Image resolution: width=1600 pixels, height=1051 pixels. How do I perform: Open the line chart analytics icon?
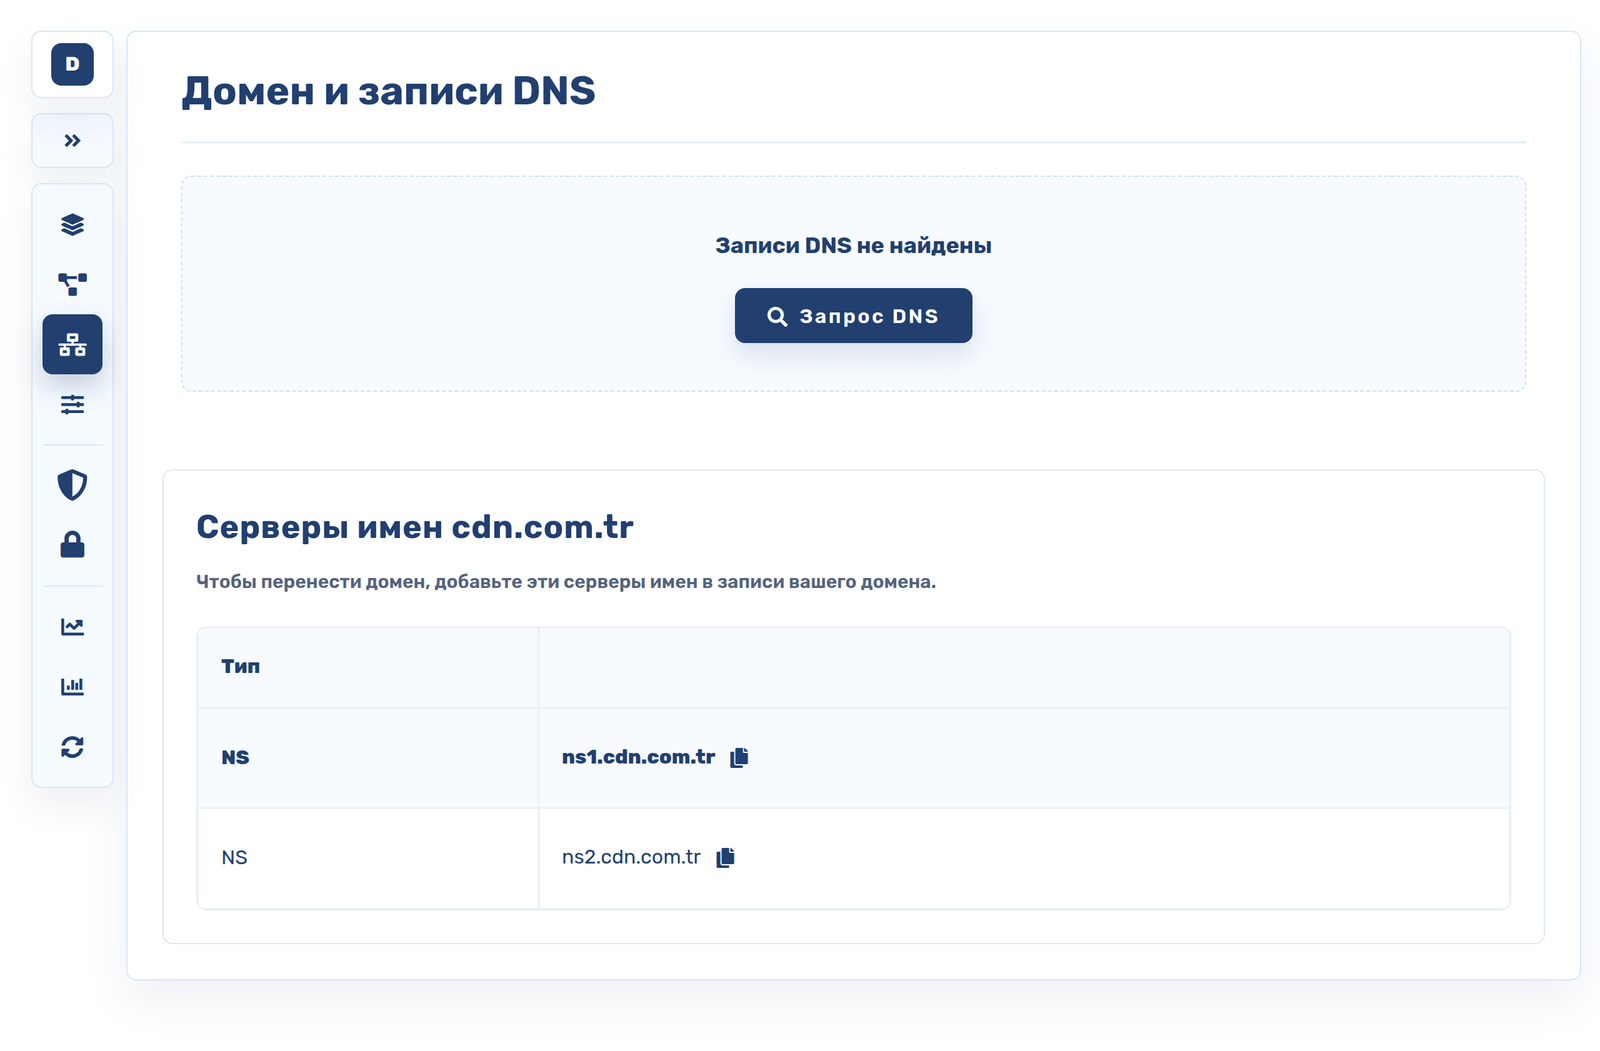pos(72,627)
